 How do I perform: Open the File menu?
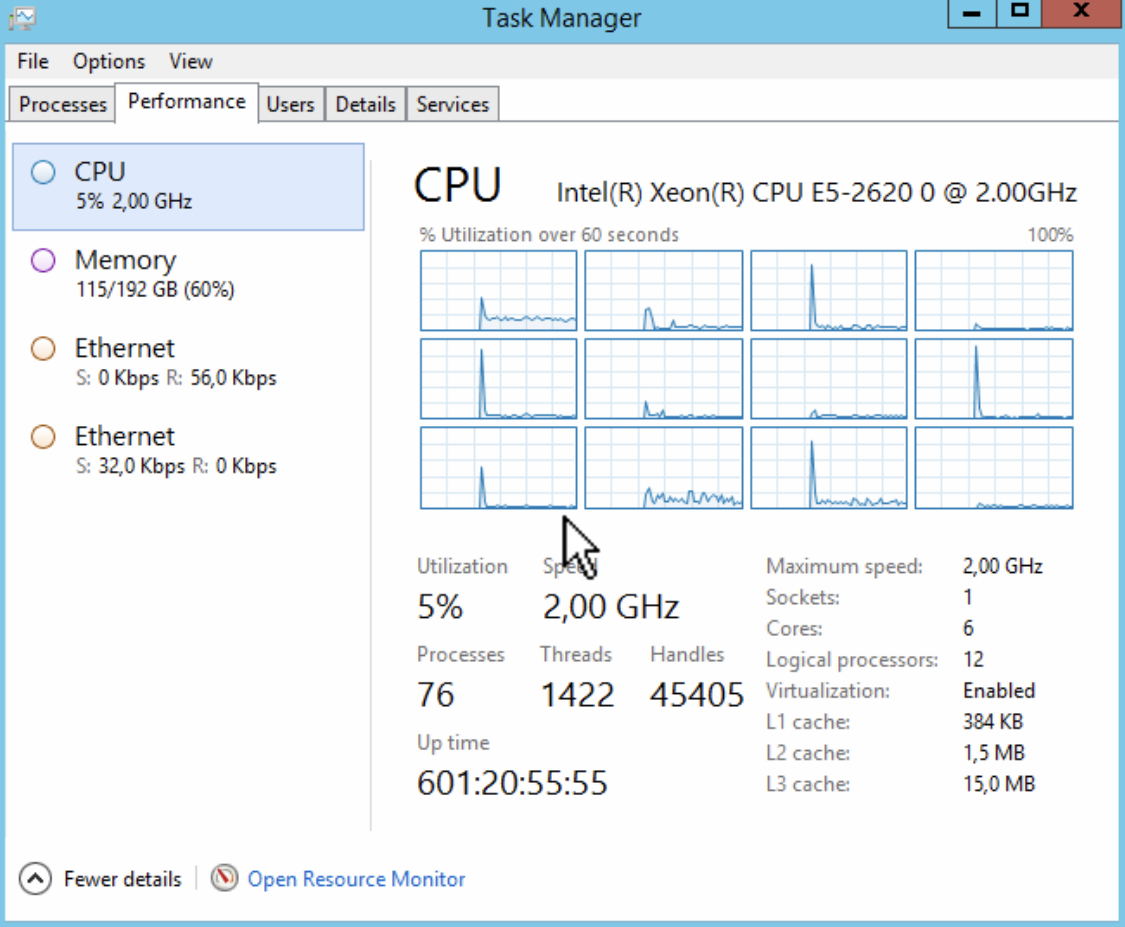tap(33, 61)
